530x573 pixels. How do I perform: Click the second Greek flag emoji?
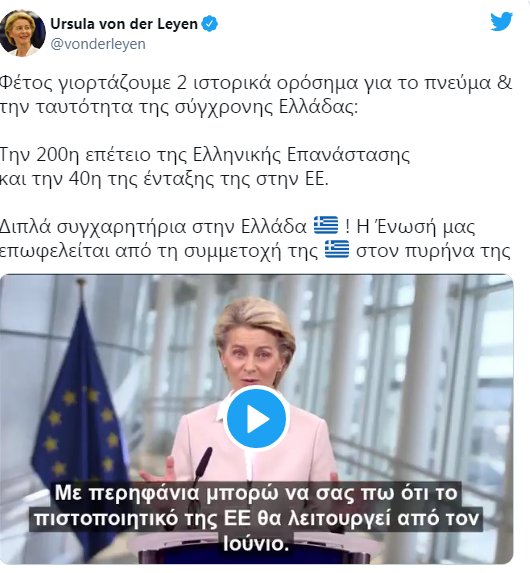(337, 249)
